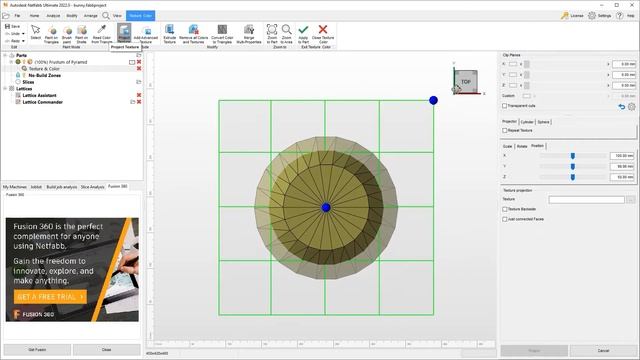Select the Select arrow tool
This screenshot has width=640, height=360.
(x=36, y=33)
